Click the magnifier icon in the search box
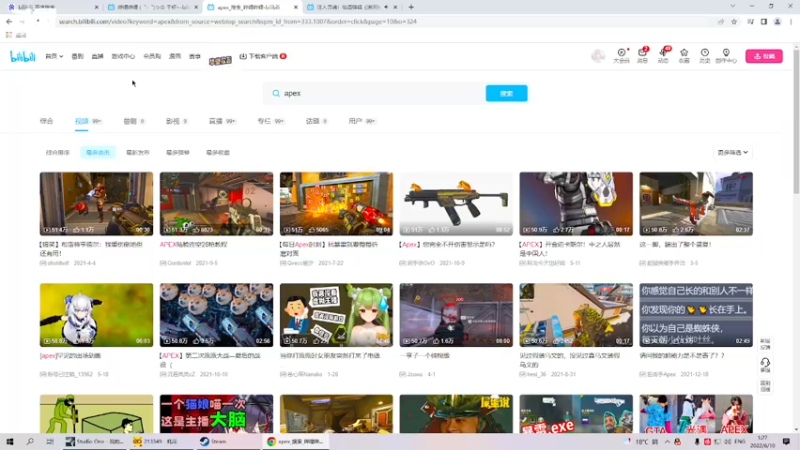Screen dimensions: 800x450 pos(276,93)
